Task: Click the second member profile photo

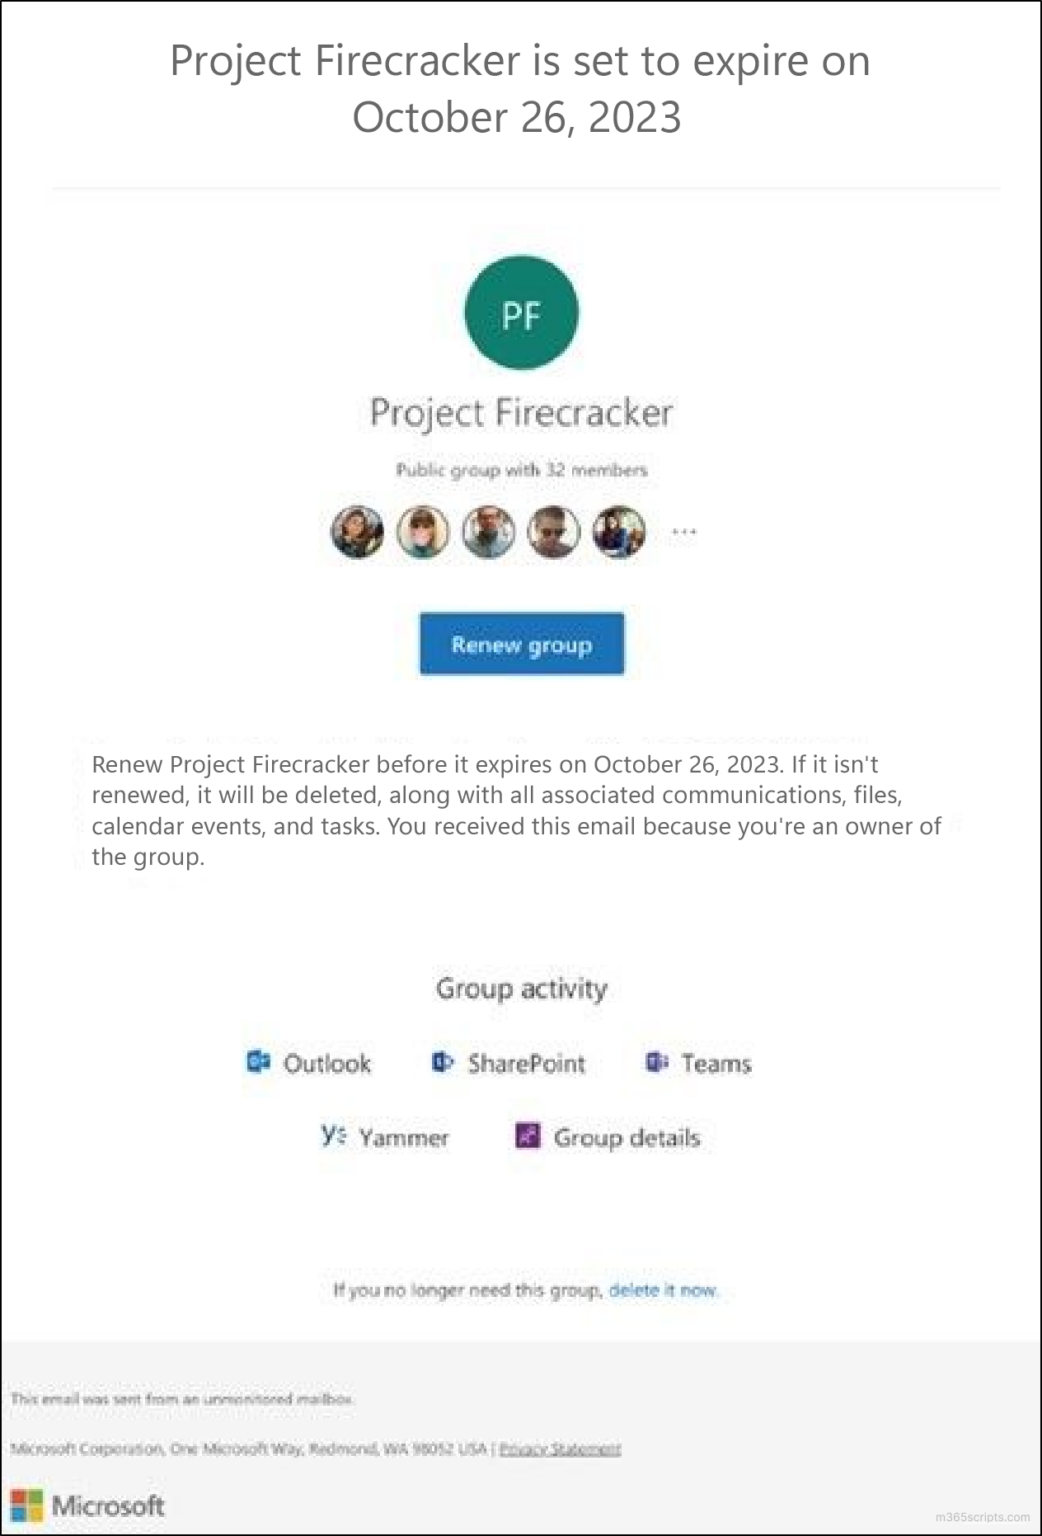Action: point(422,531)
